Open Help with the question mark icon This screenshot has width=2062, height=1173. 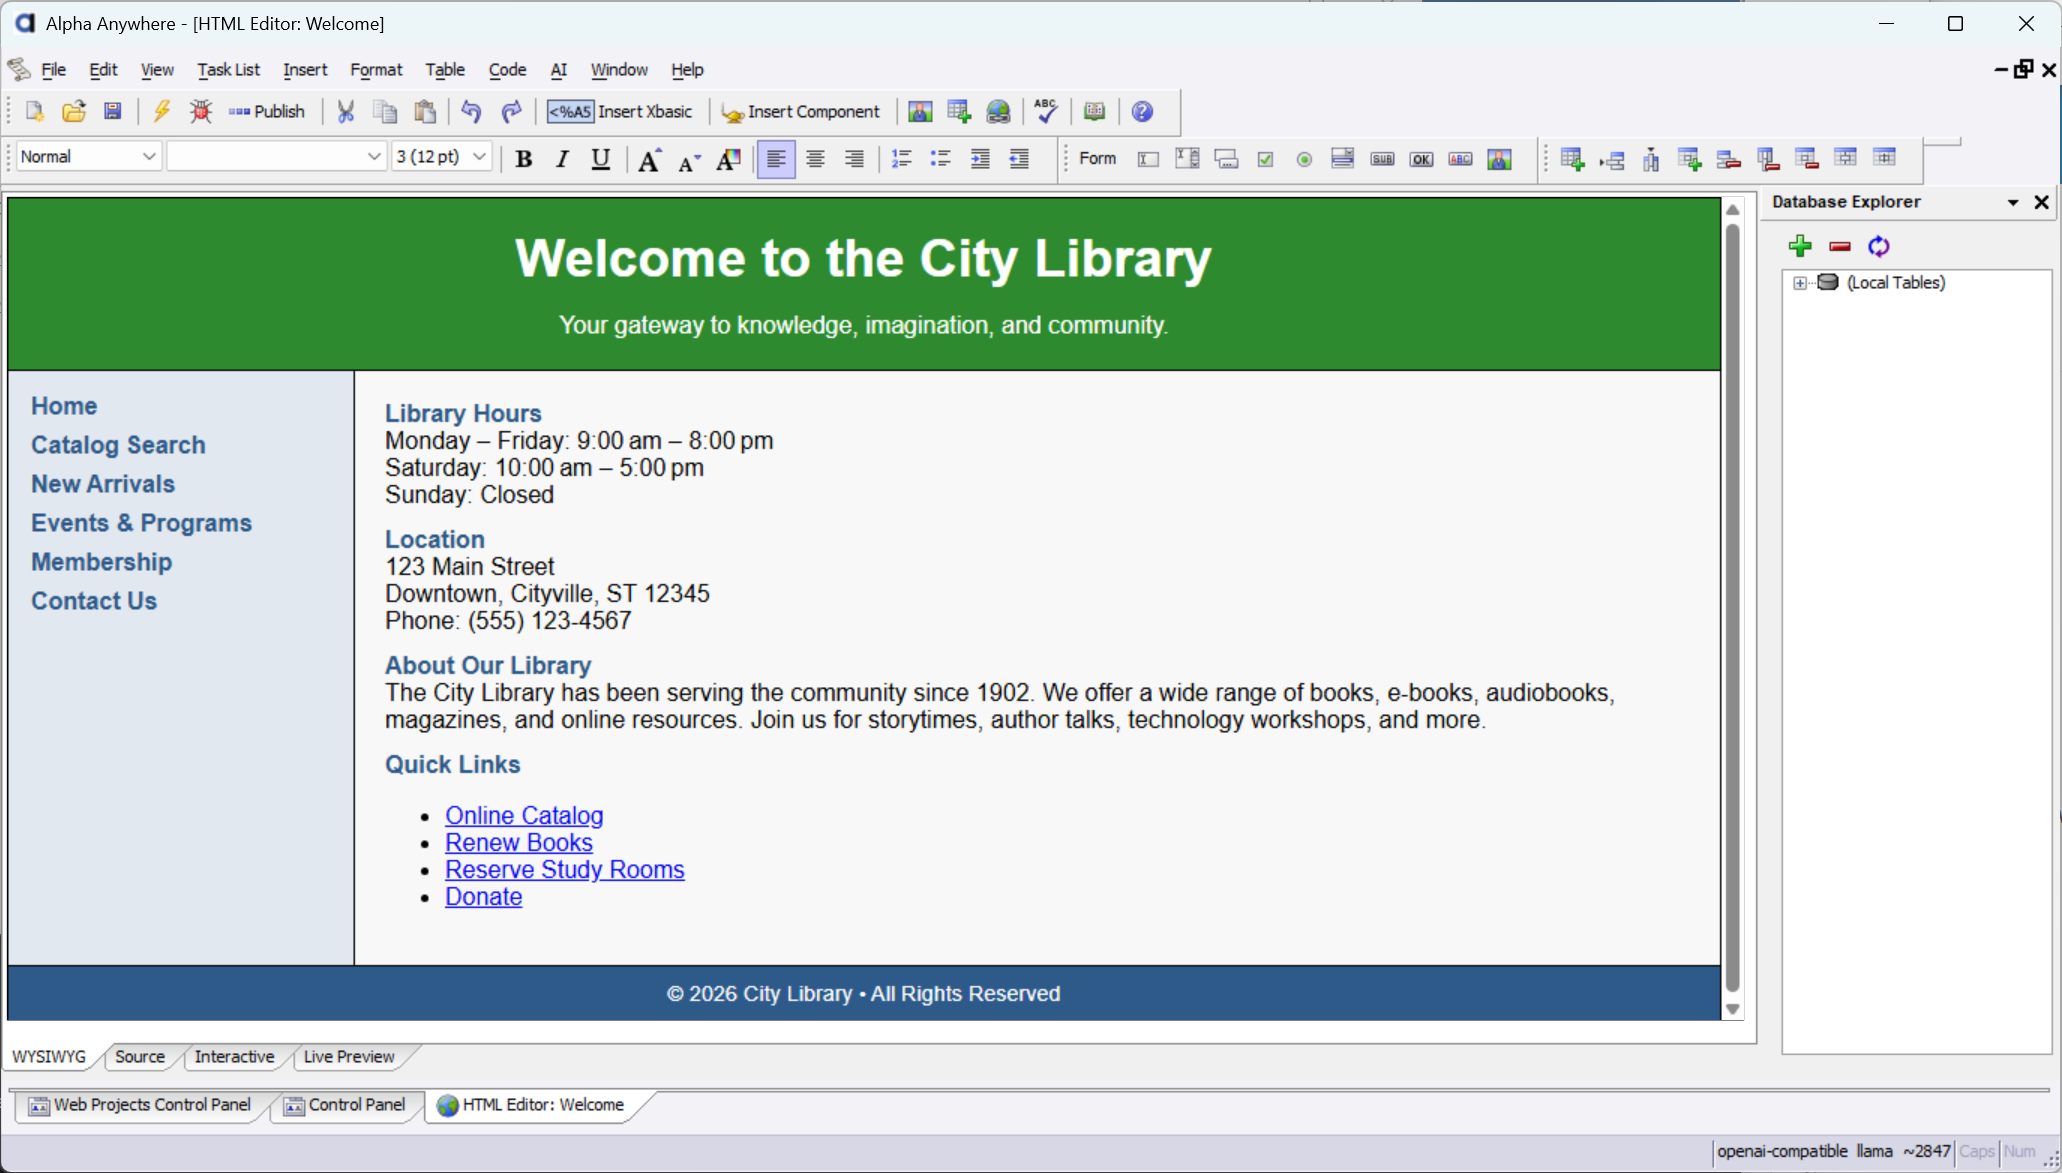1142,111
